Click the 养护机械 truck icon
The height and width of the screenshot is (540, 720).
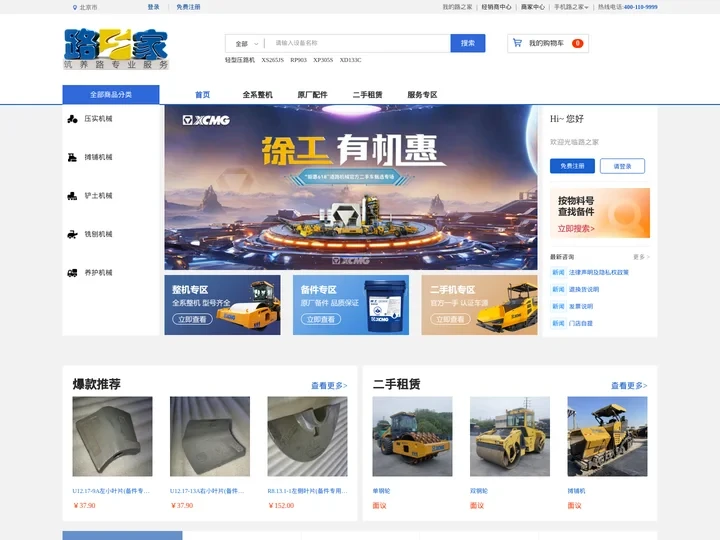(72, 273)
